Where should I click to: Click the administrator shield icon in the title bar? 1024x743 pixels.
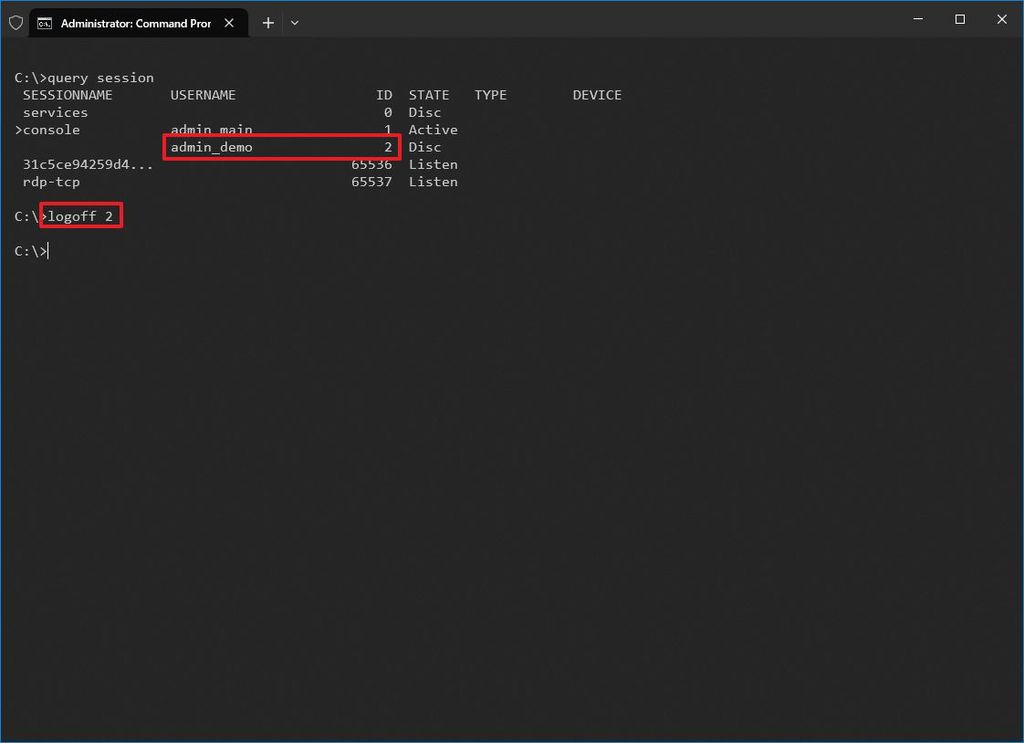click(15, 22)
